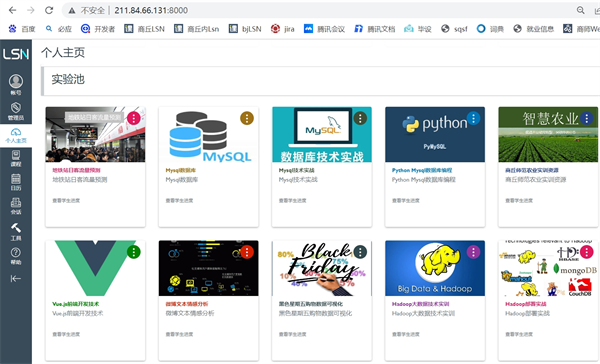Screen dimensions: 600x364
Task: View student progress on 地铁站日客流量预测 card
Action: pos(66,200)
